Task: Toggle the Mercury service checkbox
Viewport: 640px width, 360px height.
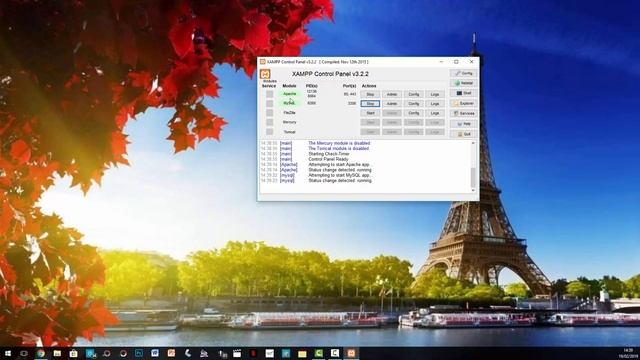Action: click(x=269, y=122)
